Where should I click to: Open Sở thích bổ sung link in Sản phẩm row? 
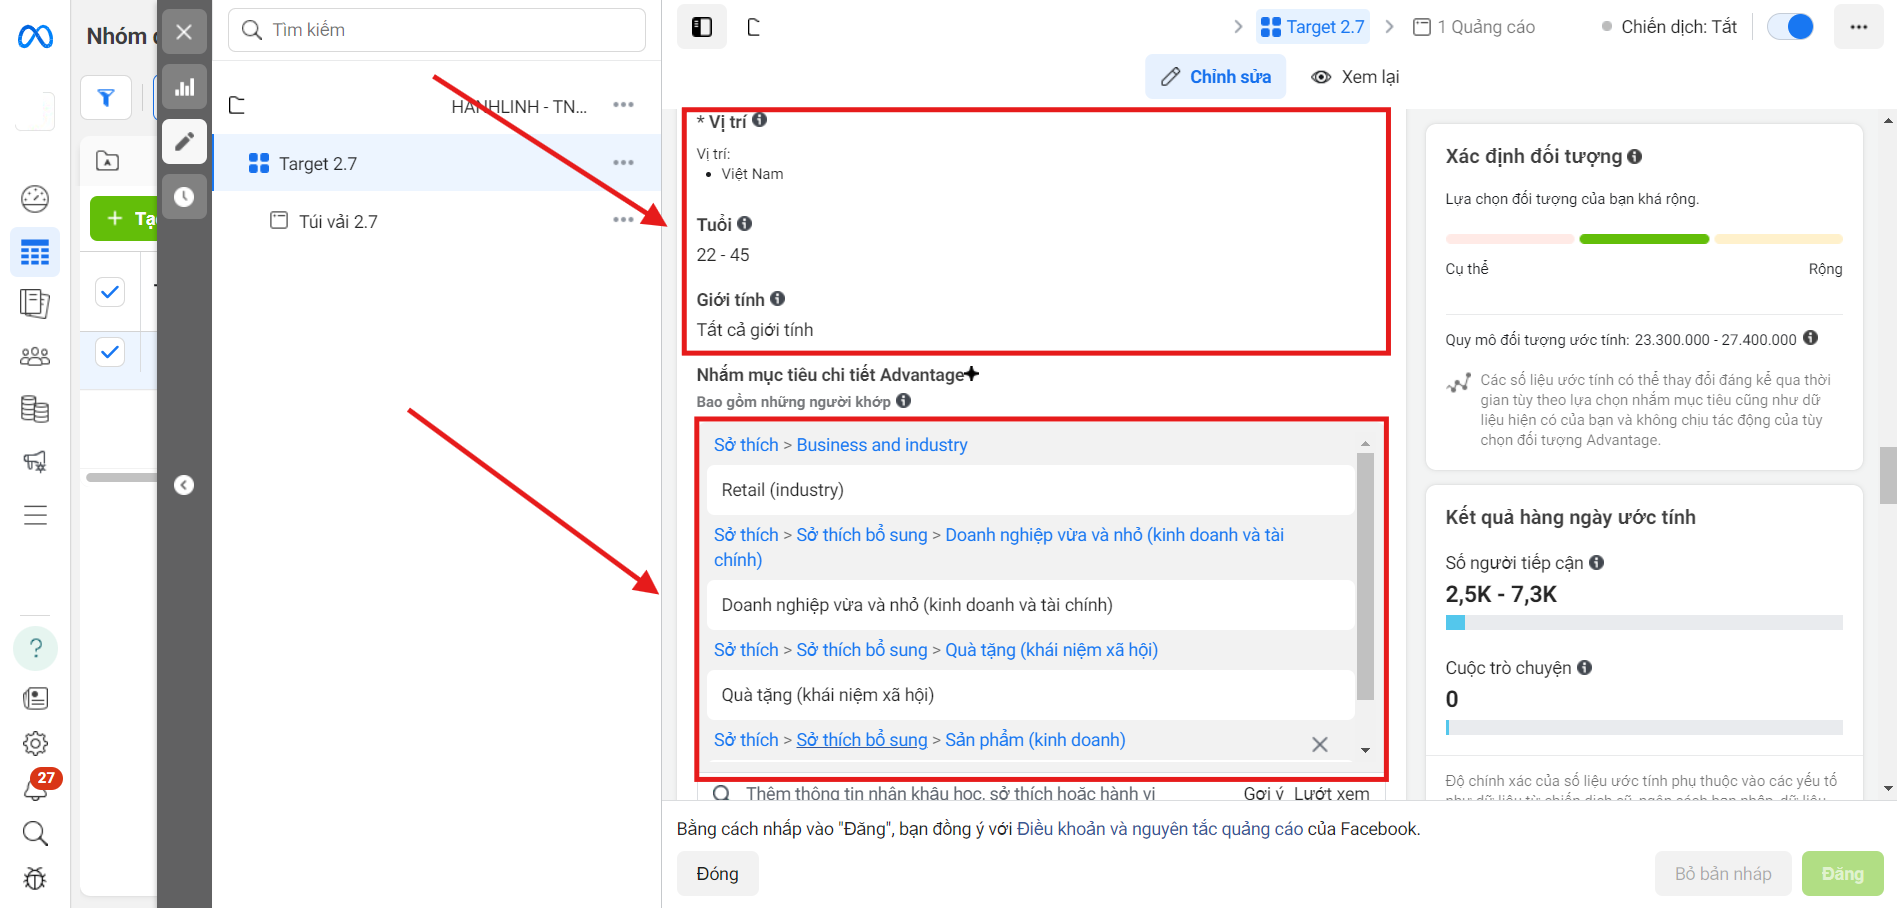(x=862, y=740)
